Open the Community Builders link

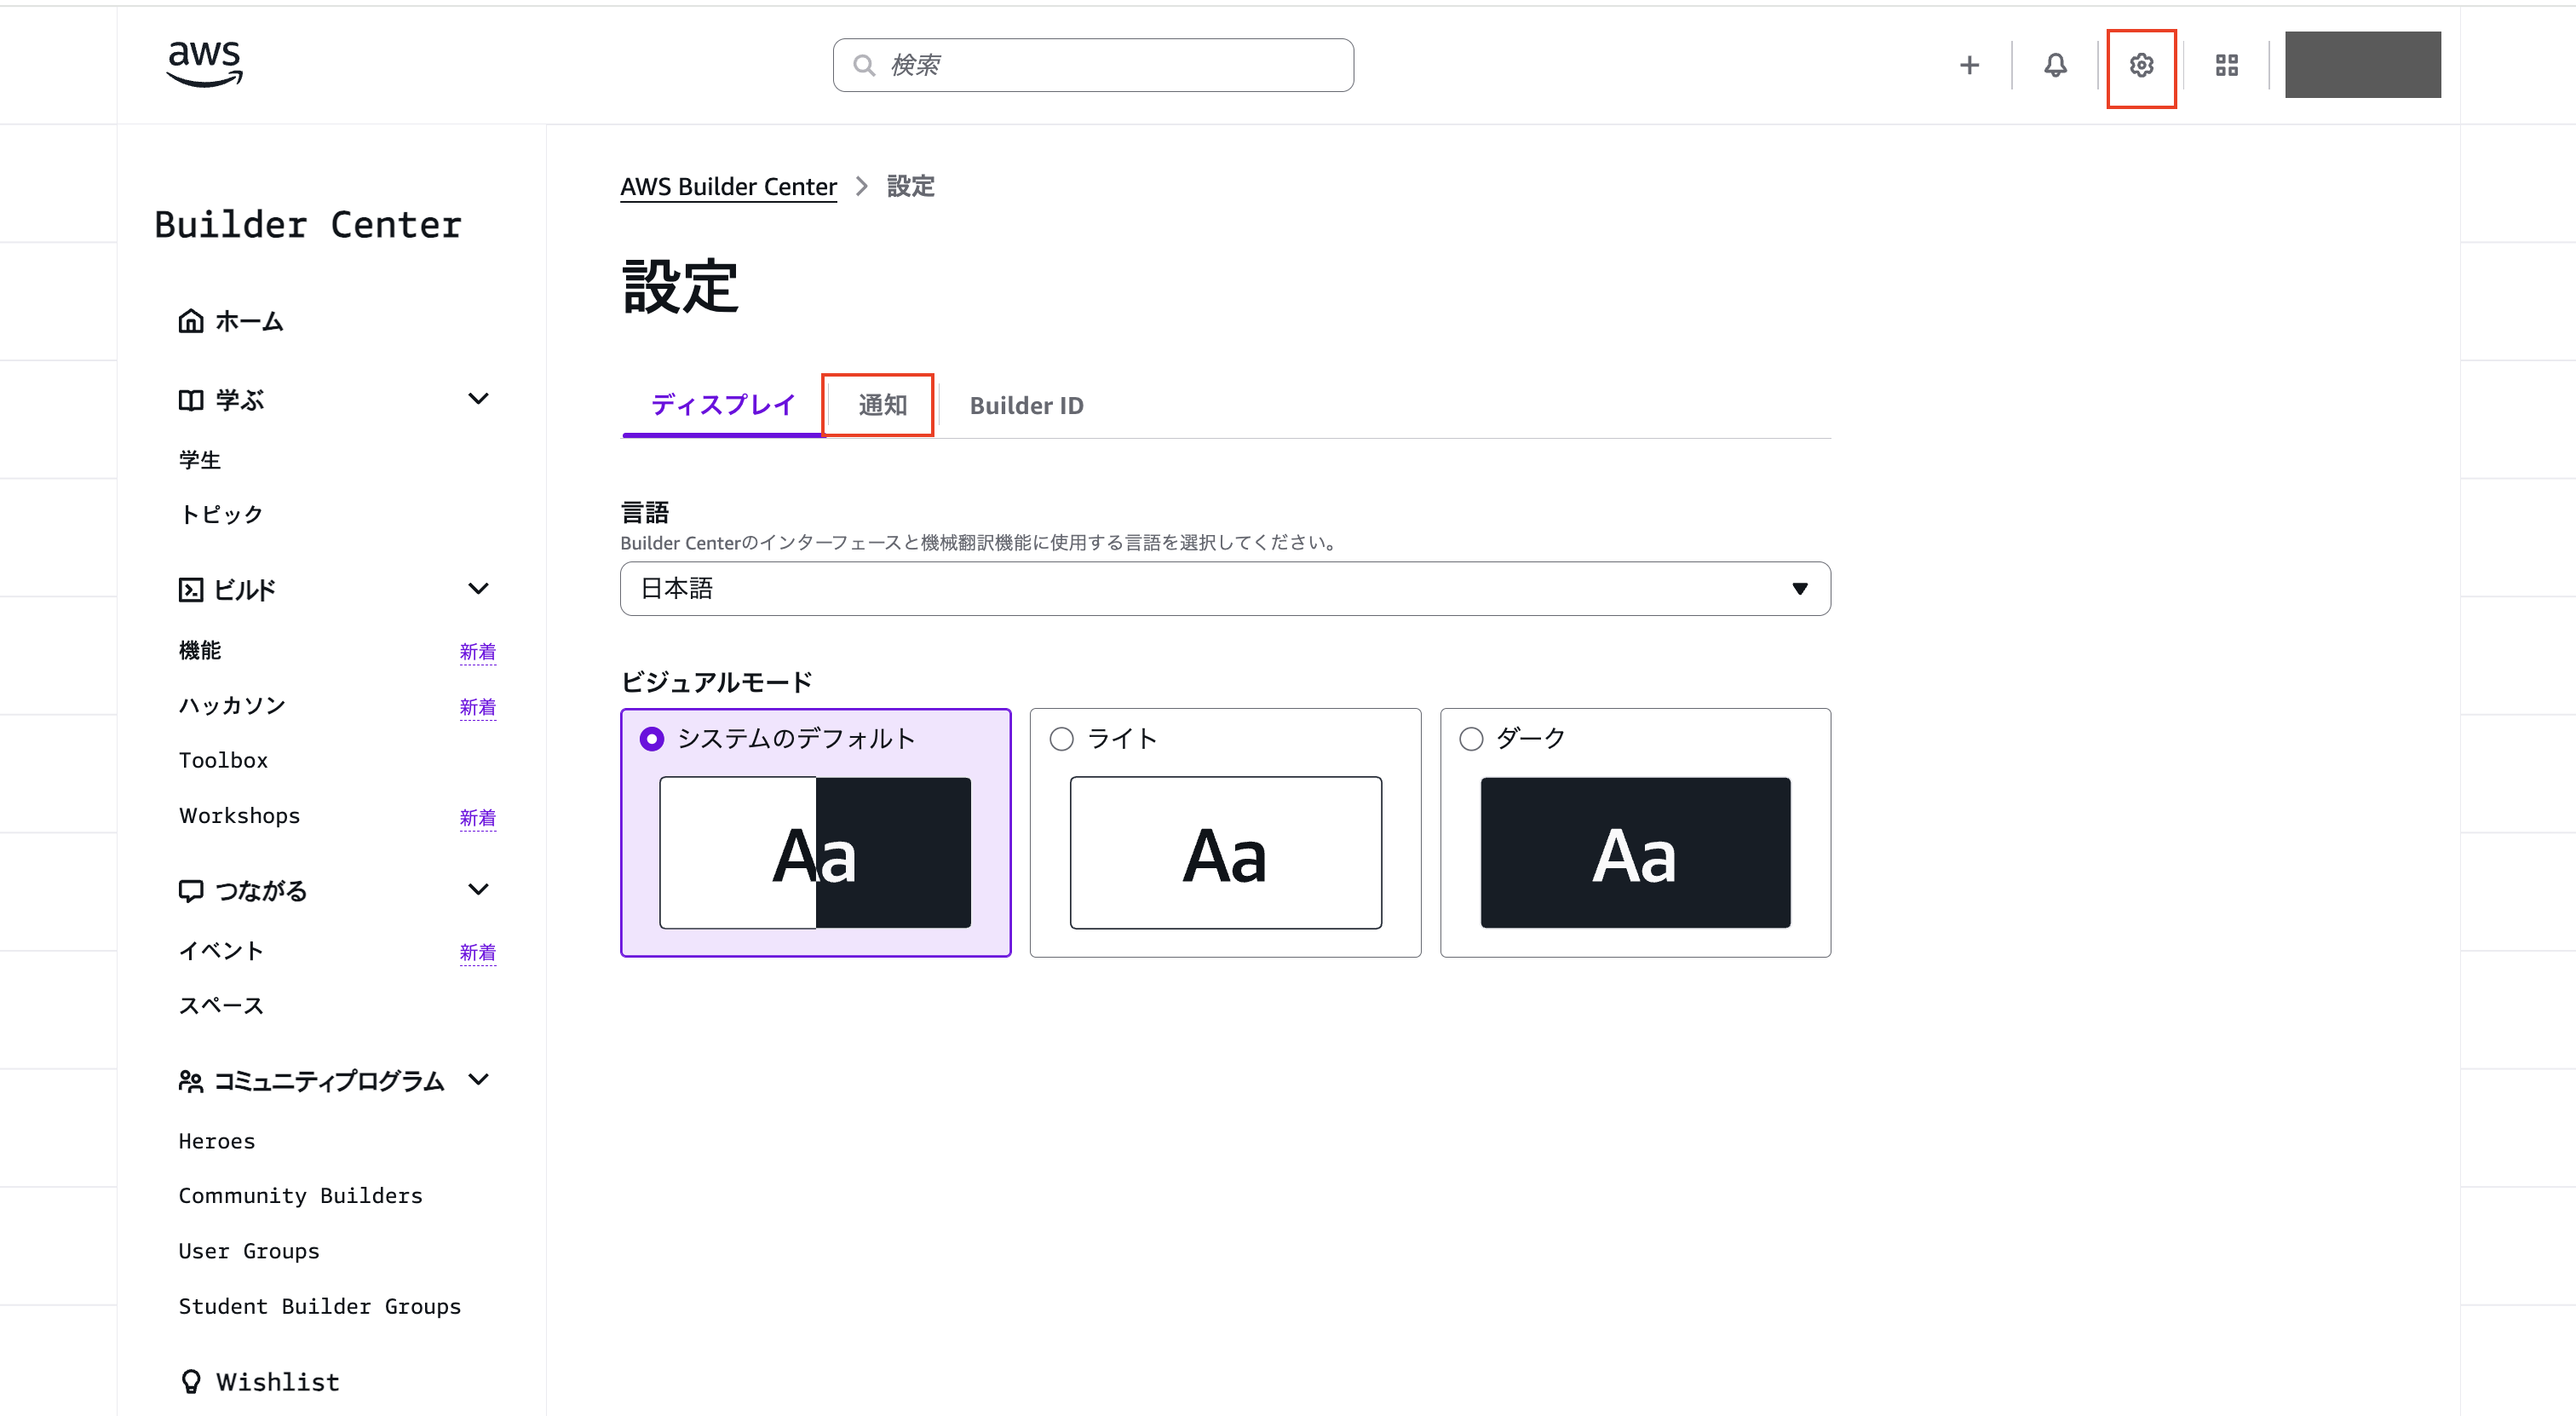click(x=301, y=1196)
